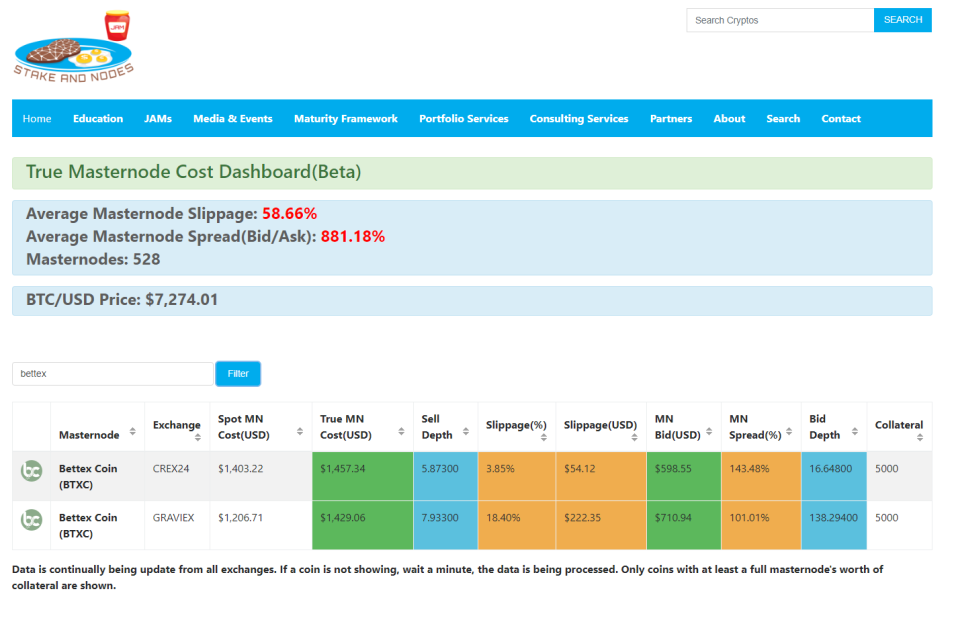Click MN spread cell 143.48%
Viewport: 954px width, 618px height.
761,476
